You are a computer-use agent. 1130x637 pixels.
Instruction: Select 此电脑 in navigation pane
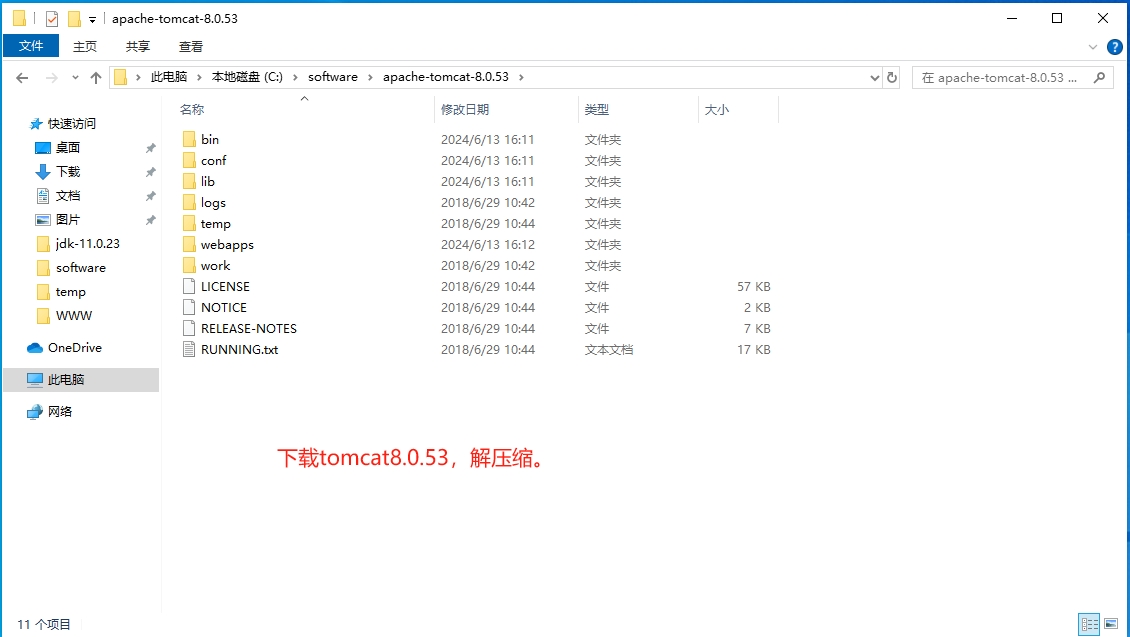(x=81, y=380)
